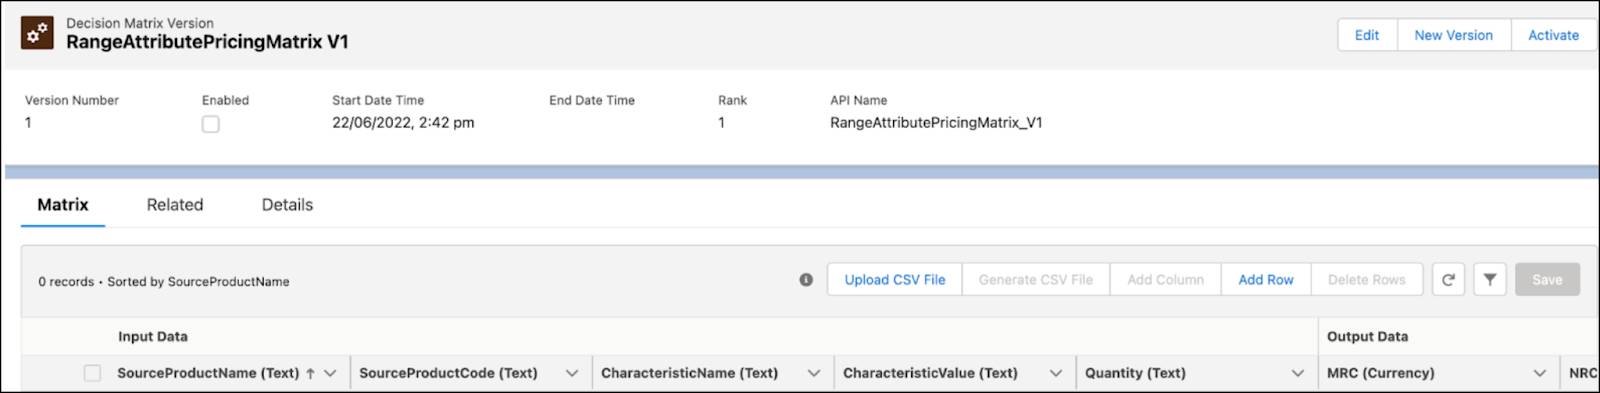Viewport: 1600px width, 393px height.
Task: Click the Save button
Action: point(1547,280)
